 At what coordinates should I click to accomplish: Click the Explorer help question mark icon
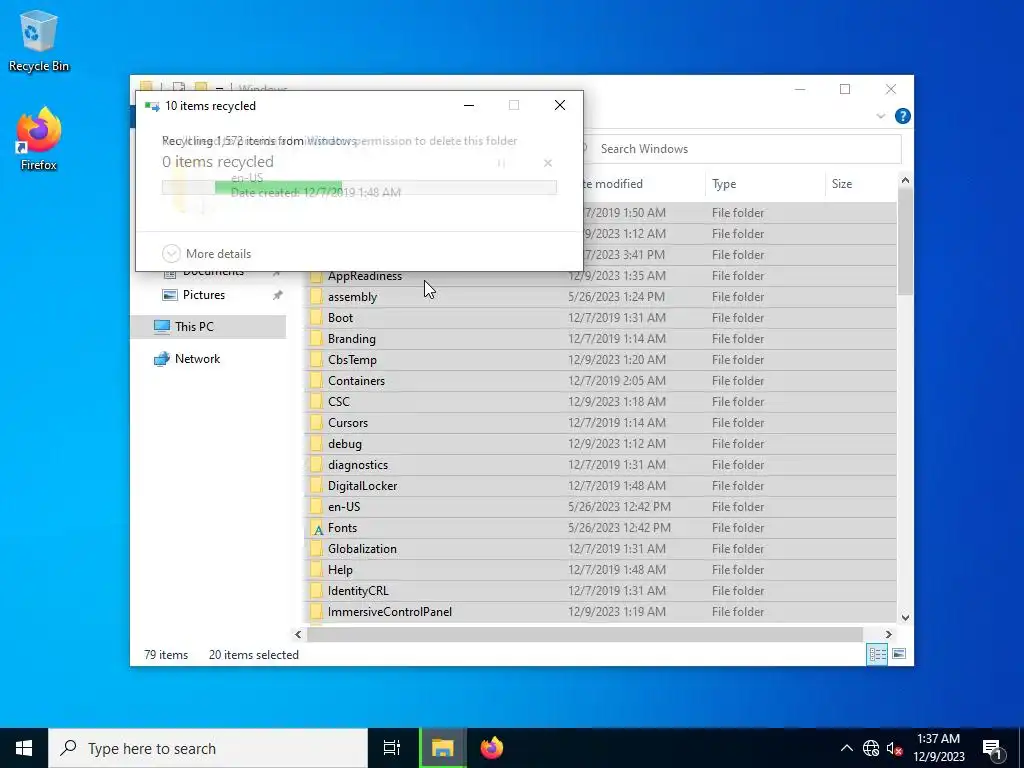click(903, 116)
